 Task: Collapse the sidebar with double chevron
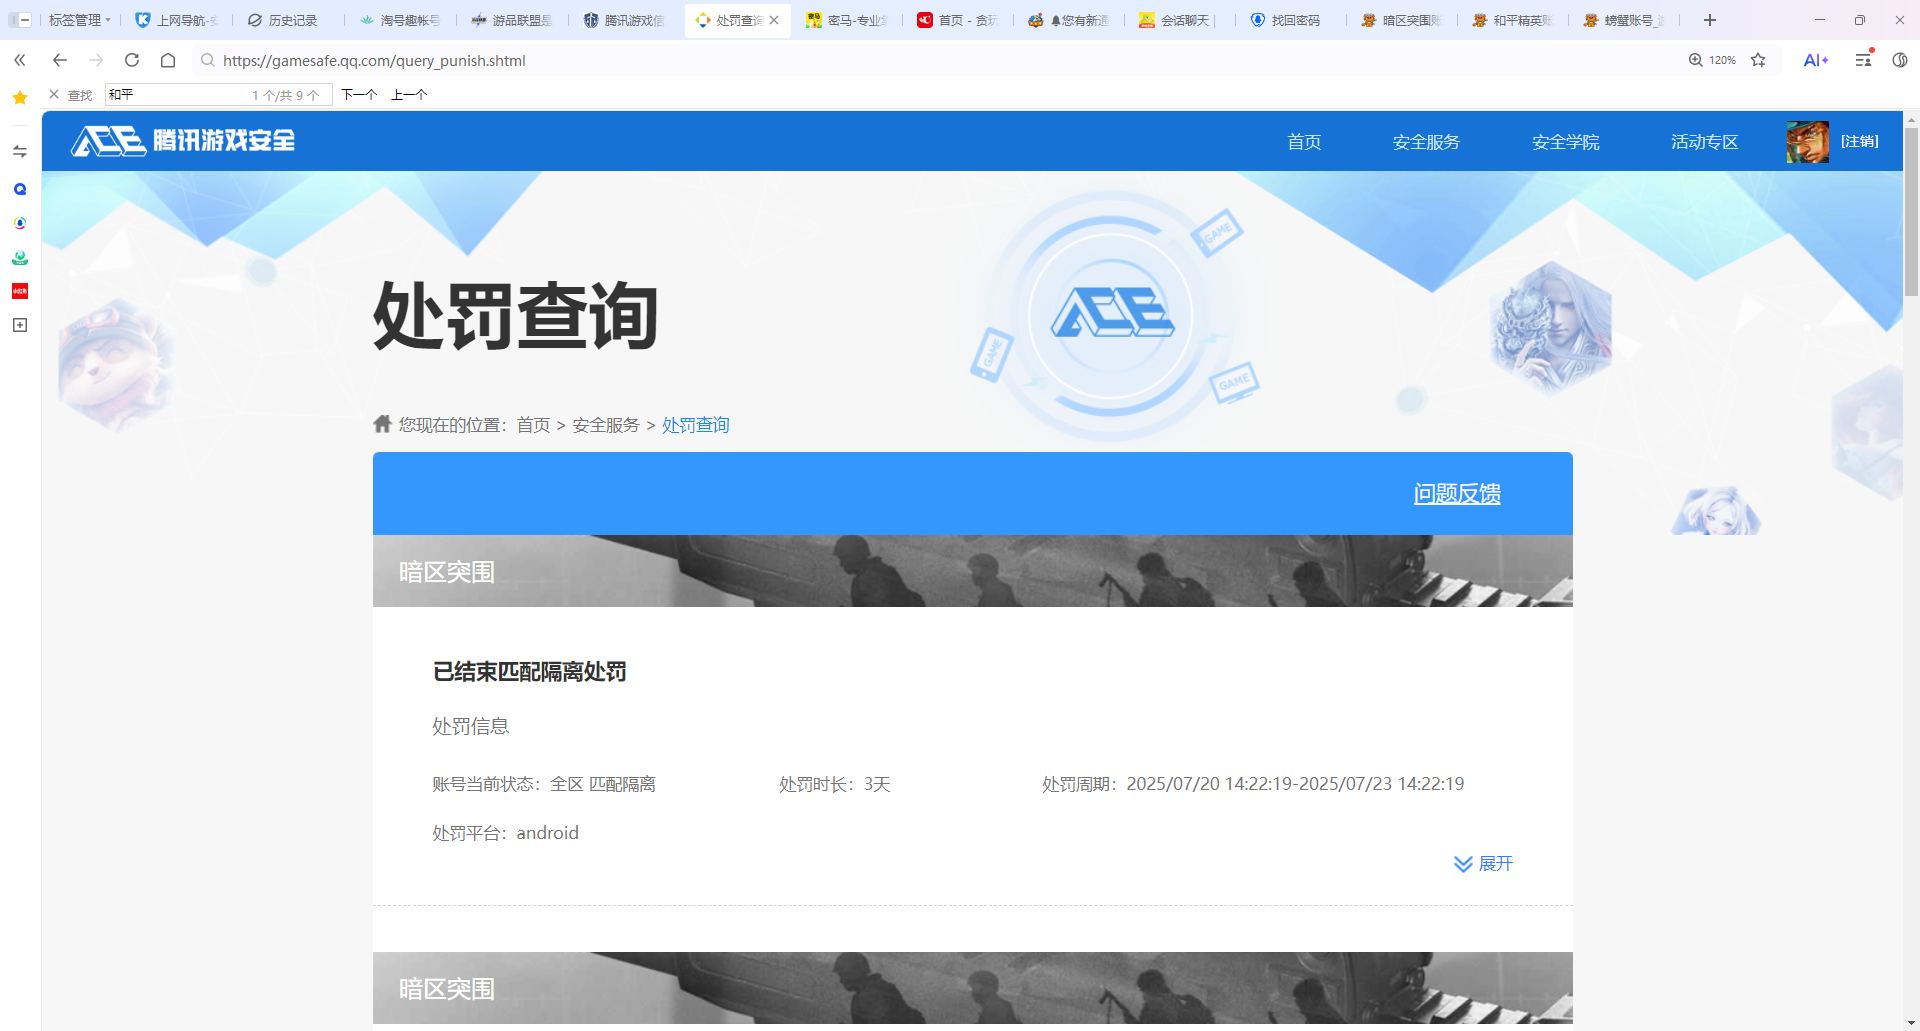(20, 60)
